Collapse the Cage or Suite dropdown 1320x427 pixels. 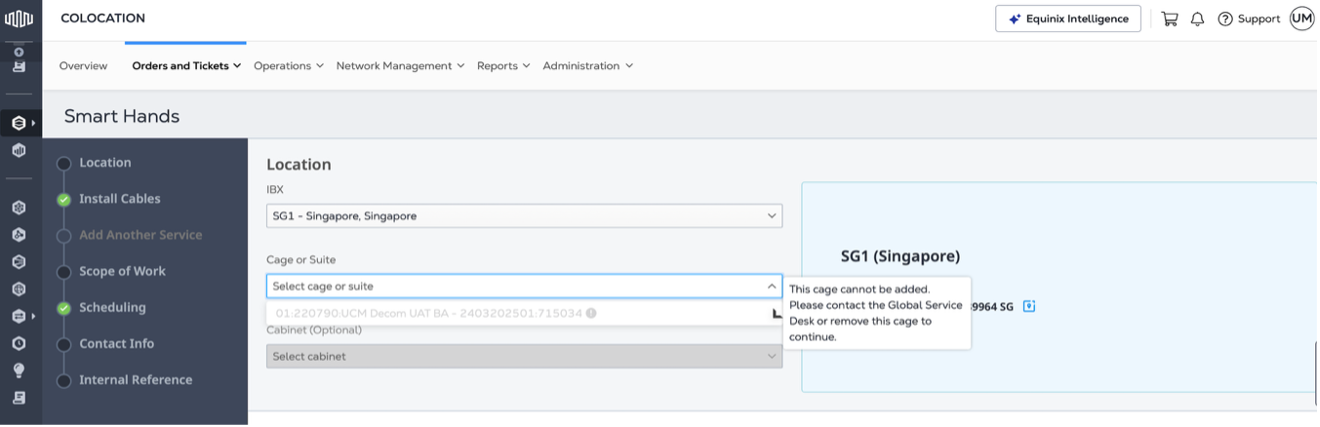(771, 286)
